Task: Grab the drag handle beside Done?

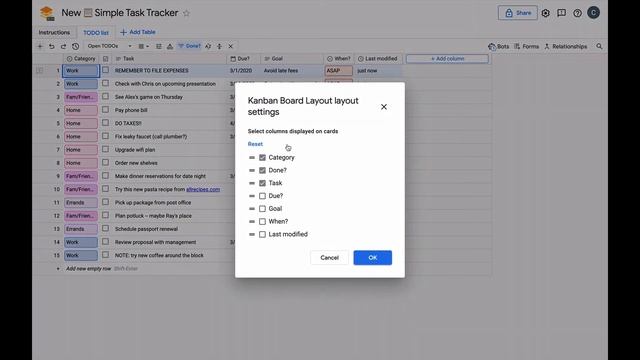Action: (x=252, y=170)
